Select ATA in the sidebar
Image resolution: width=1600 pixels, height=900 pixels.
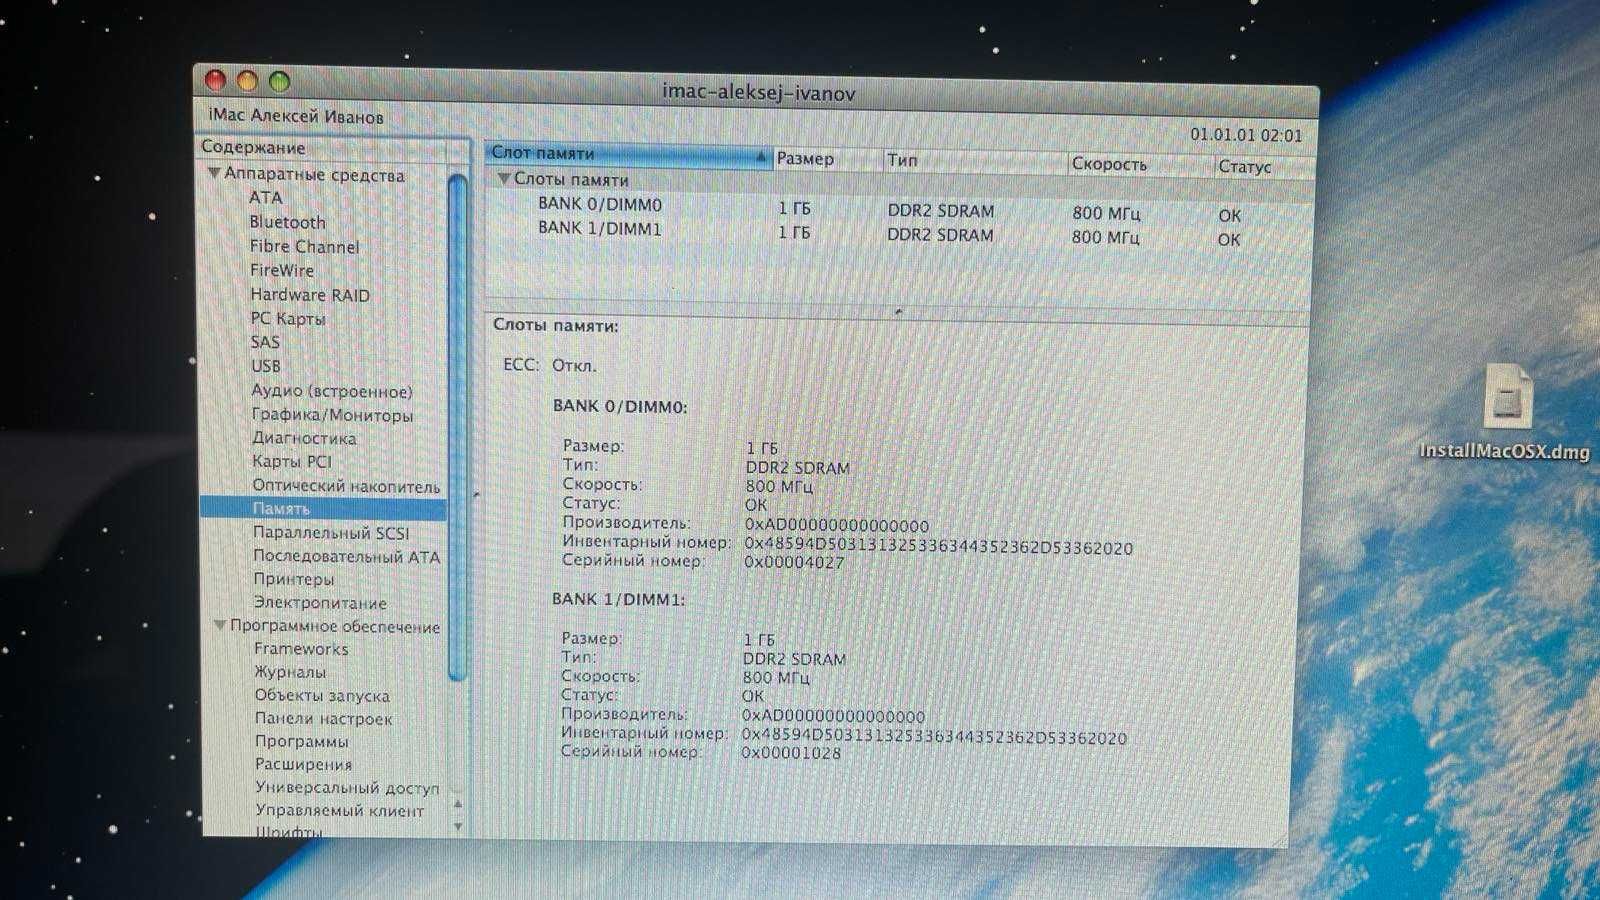[266, 198]
